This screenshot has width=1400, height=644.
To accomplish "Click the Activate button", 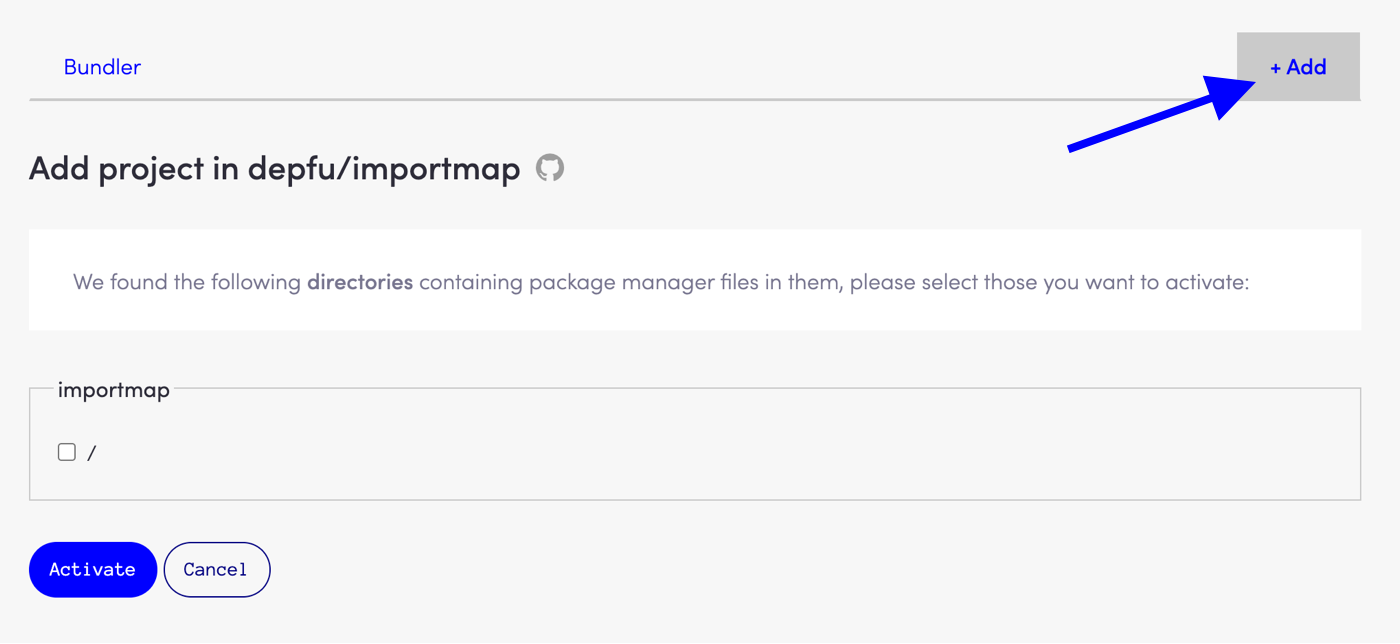I will click(x=92, y=569).
